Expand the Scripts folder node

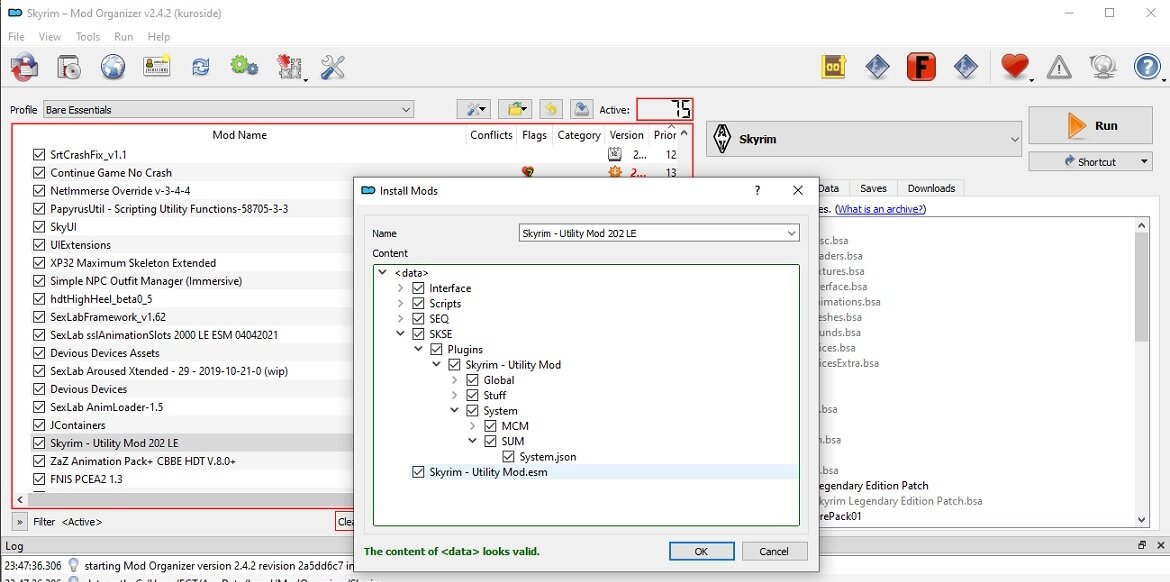click(x=401, y=303)
